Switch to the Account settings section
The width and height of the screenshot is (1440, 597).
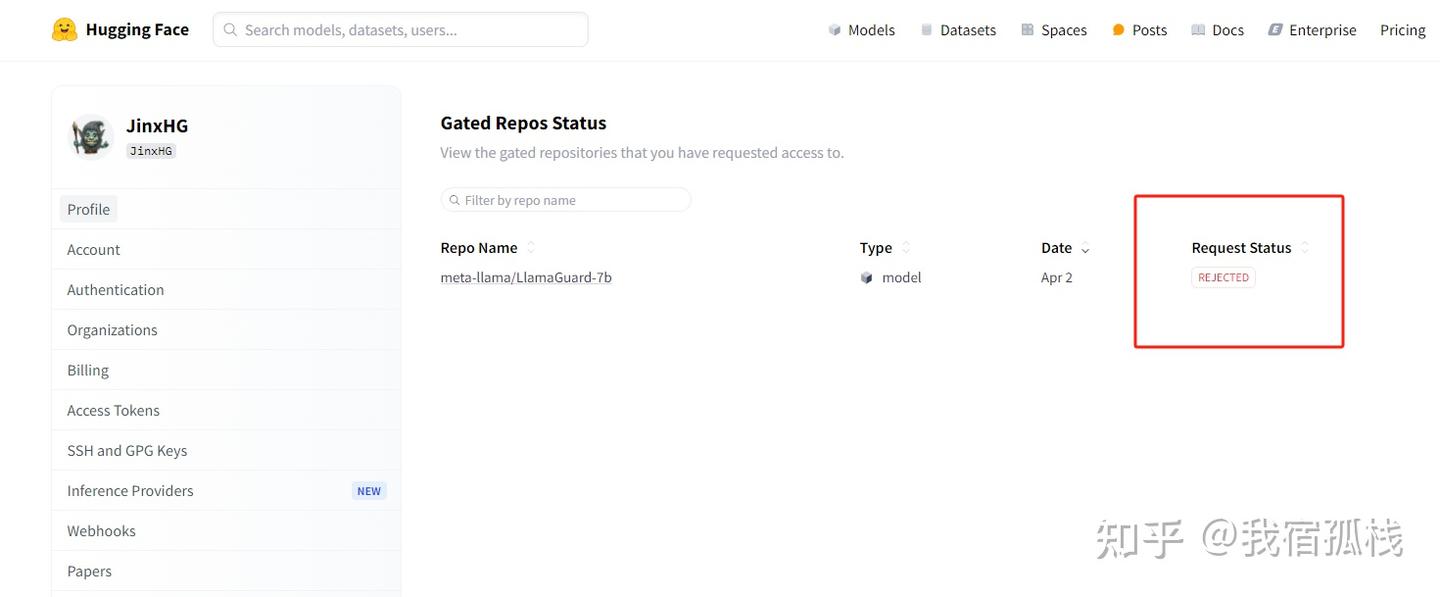pos(93,249)
